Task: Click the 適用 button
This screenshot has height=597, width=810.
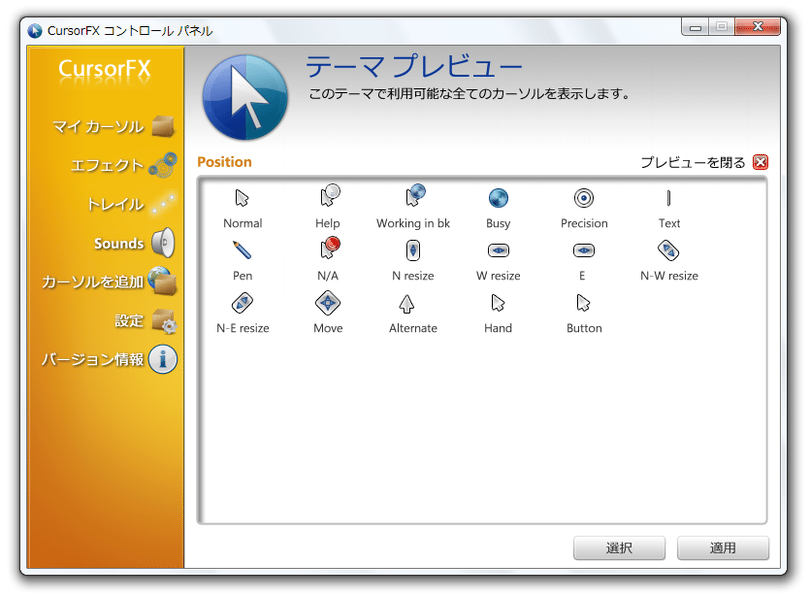Action: coord(723,548)
